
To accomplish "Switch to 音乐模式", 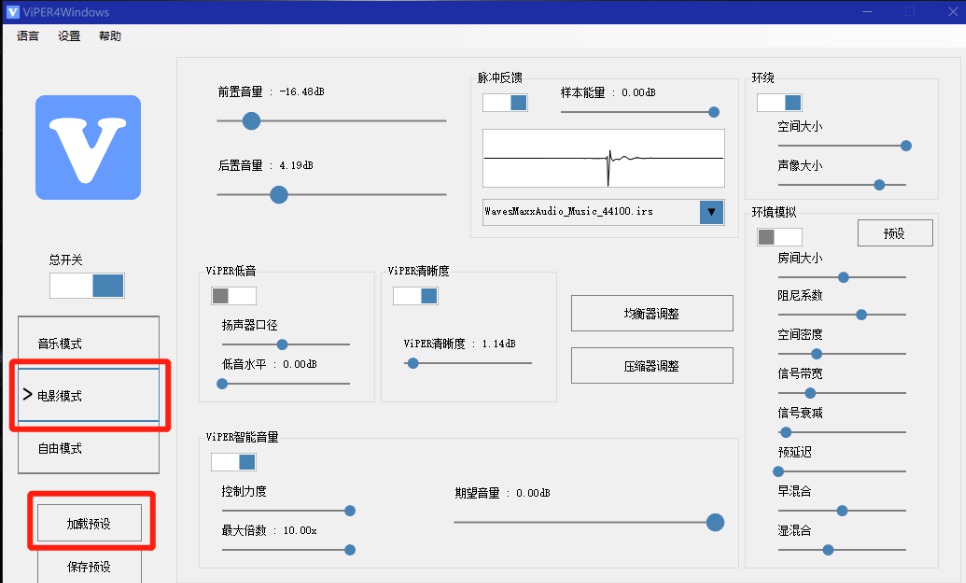I will pyautogui.click(x=89, y=343).
